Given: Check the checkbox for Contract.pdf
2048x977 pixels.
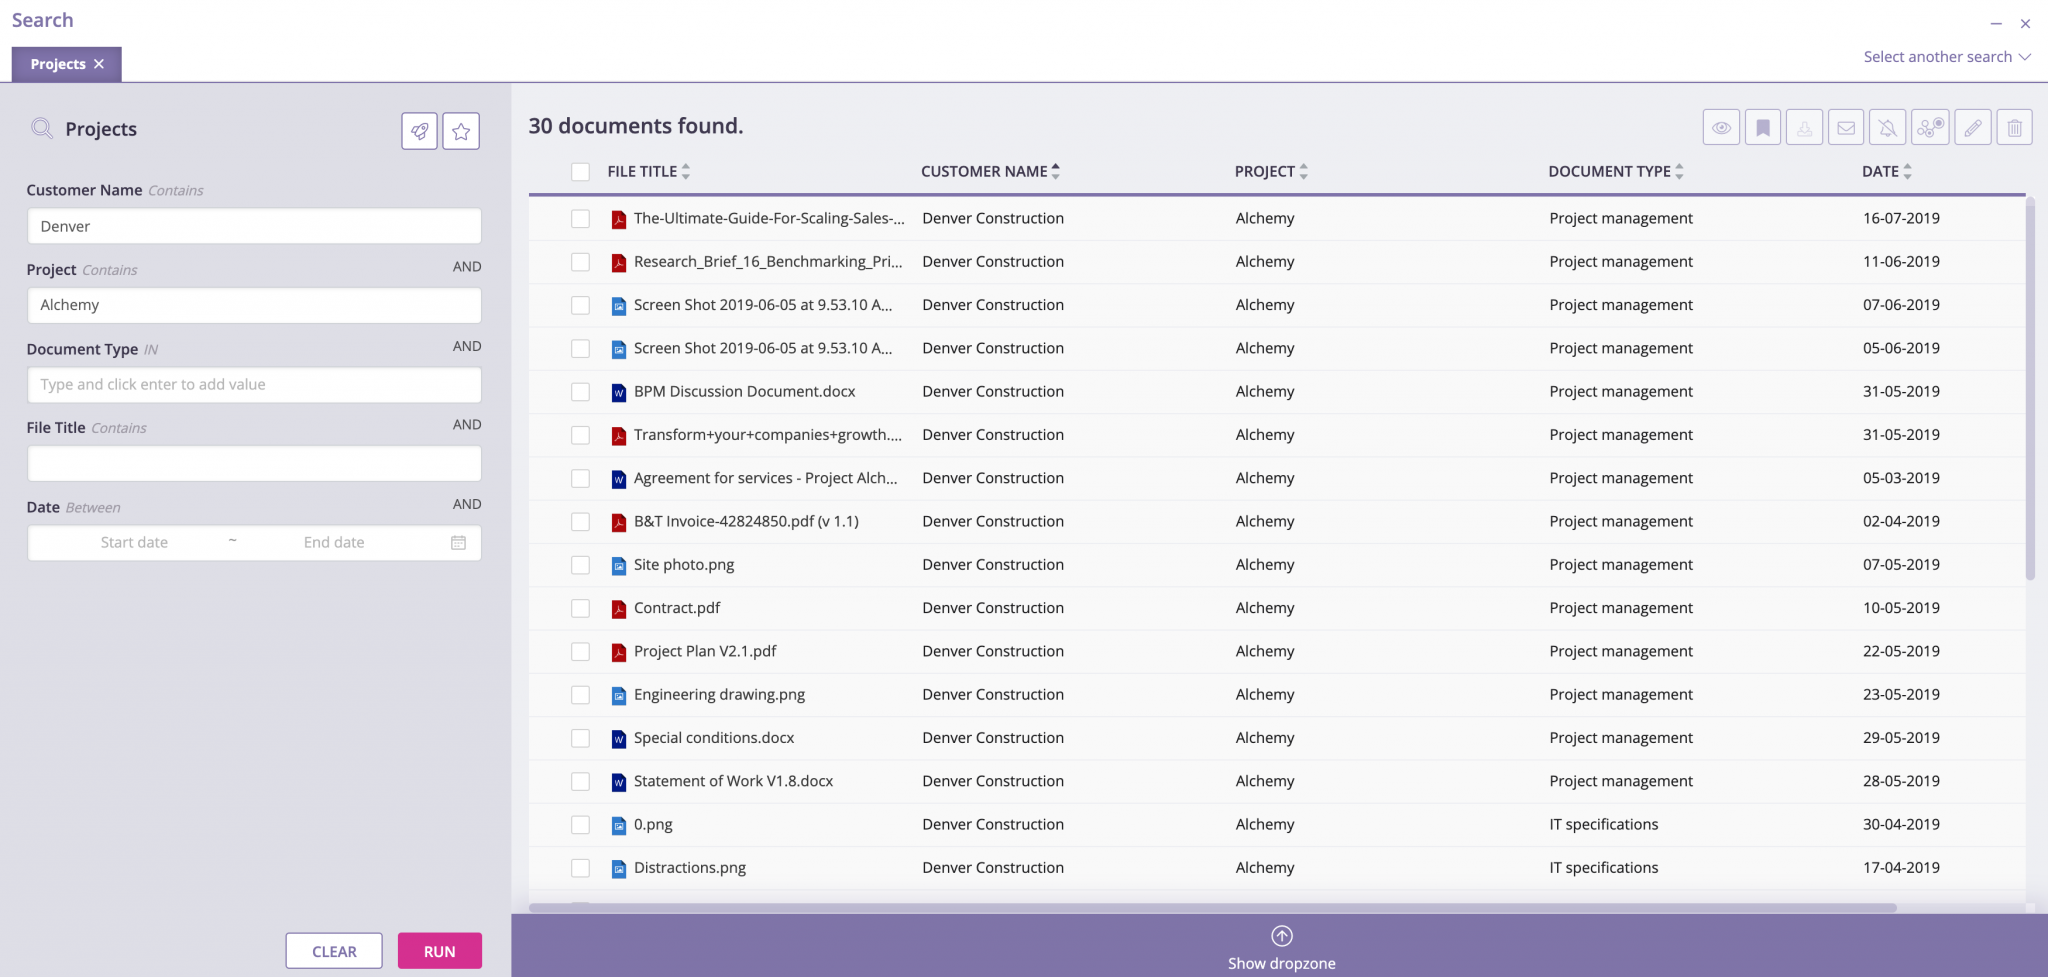Looking at the screenshot, I should click(581, 608).
